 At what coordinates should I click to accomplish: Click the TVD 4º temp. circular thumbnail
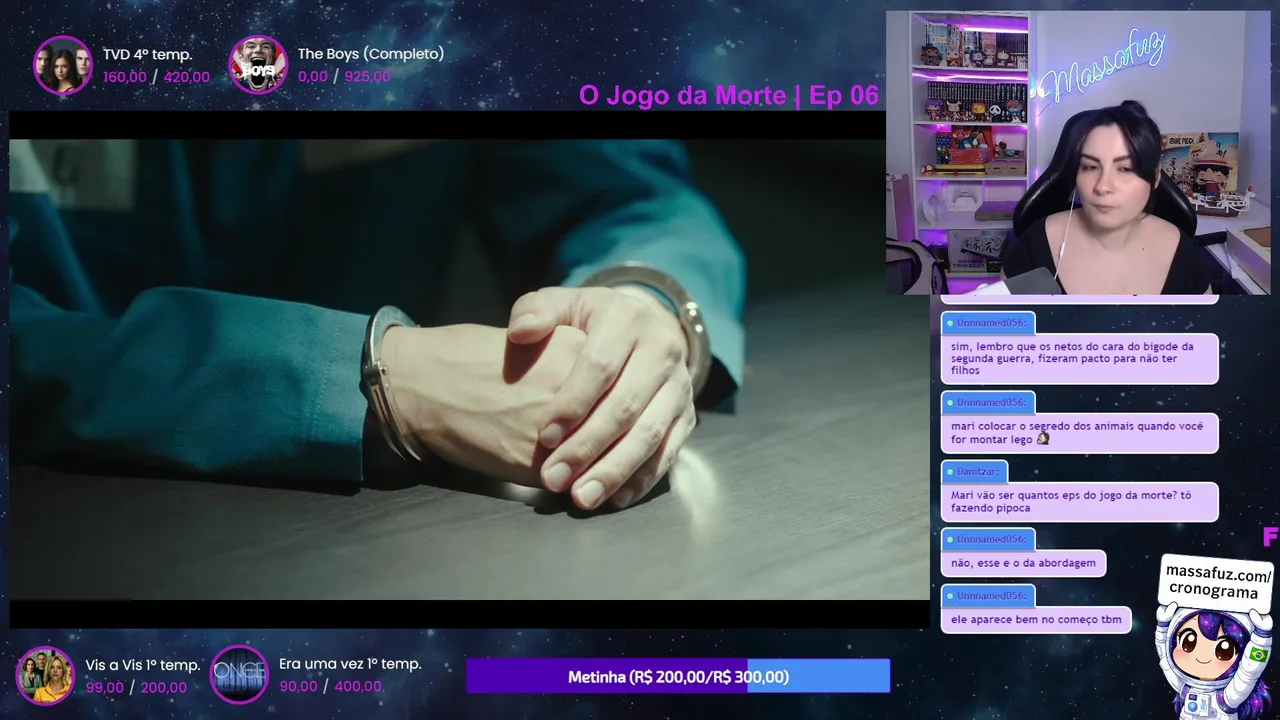click(63, 65)
